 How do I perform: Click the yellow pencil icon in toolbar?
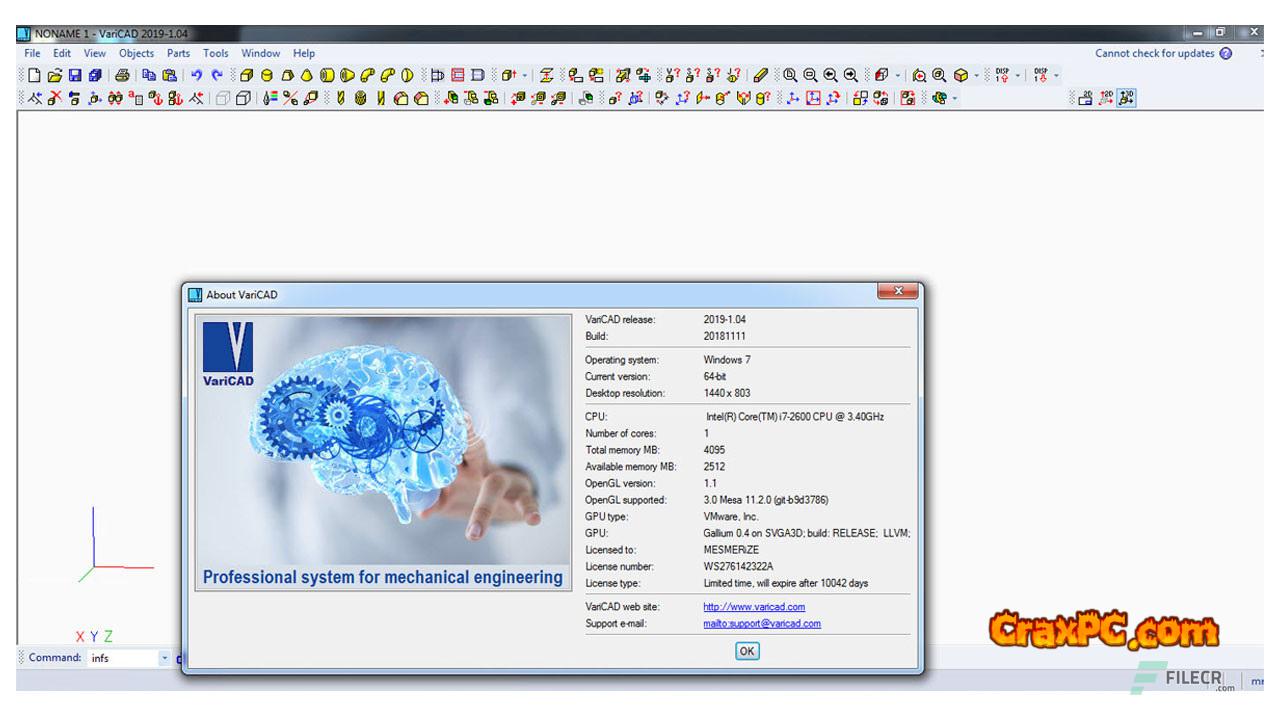click(x=761, y=75)
